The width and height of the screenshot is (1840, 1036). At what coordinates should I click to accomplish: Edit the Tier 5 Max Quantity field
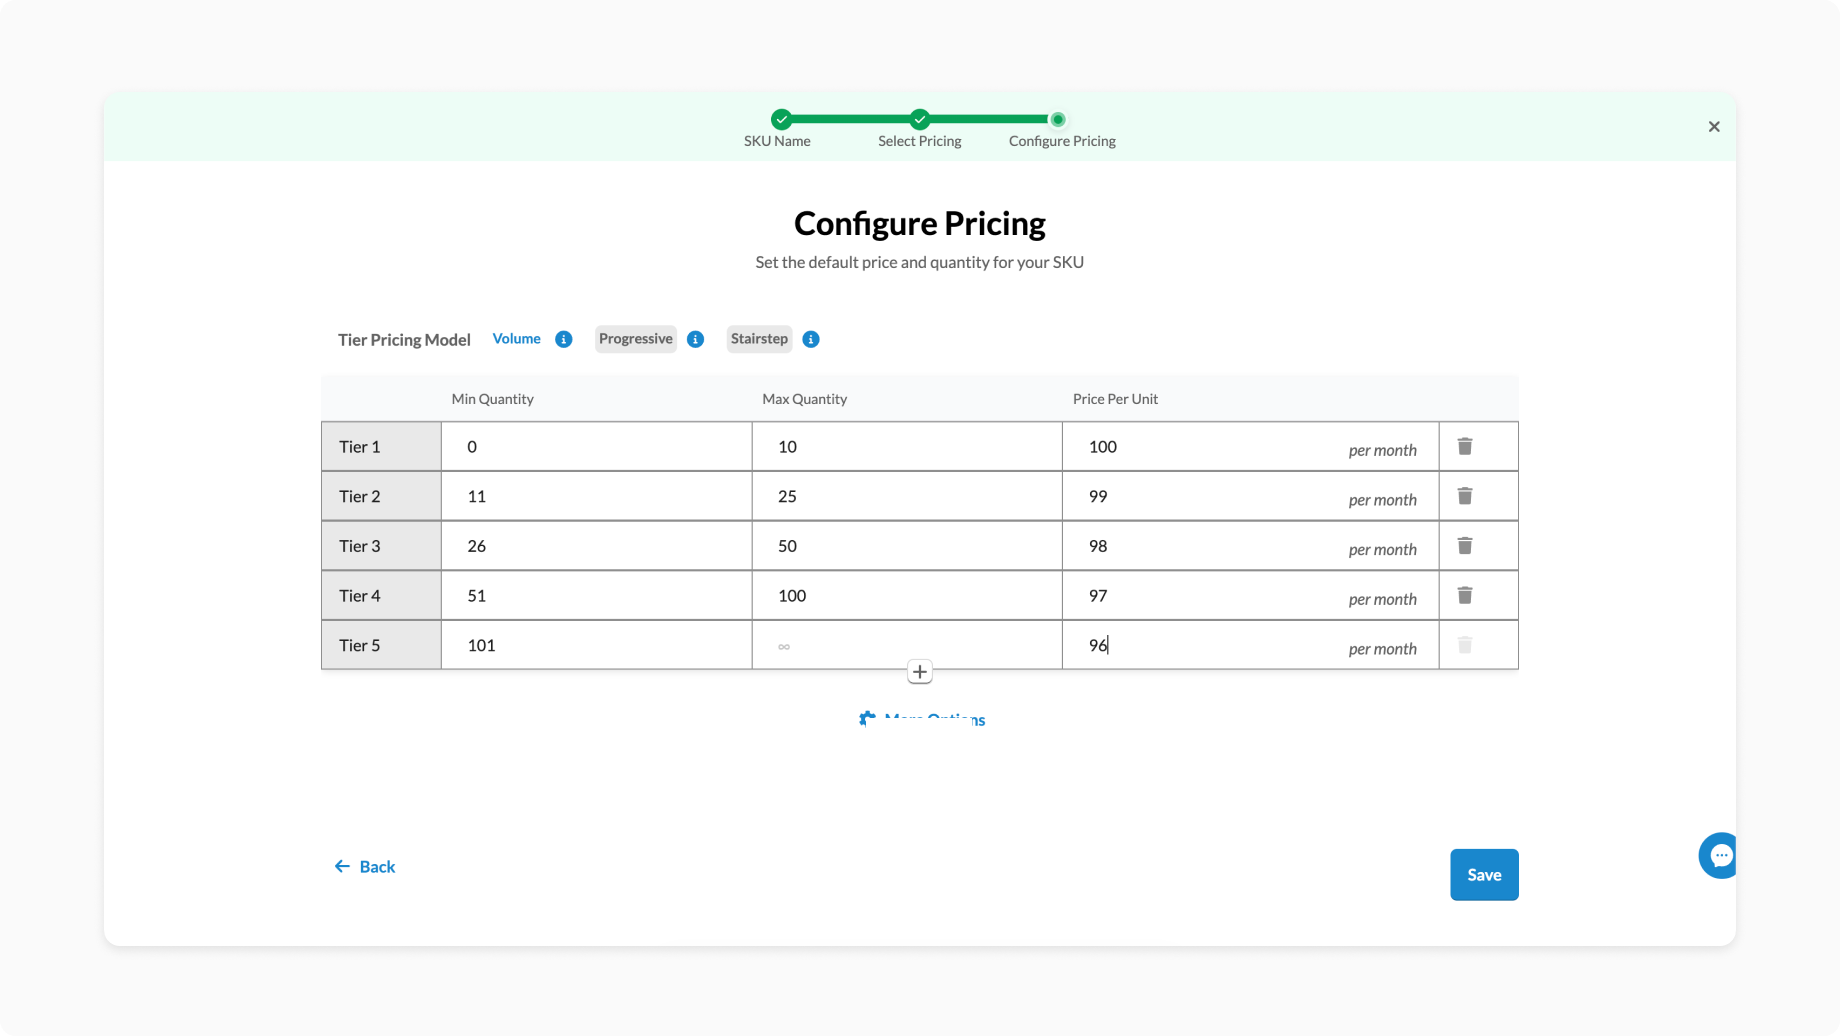click(906, 646)
